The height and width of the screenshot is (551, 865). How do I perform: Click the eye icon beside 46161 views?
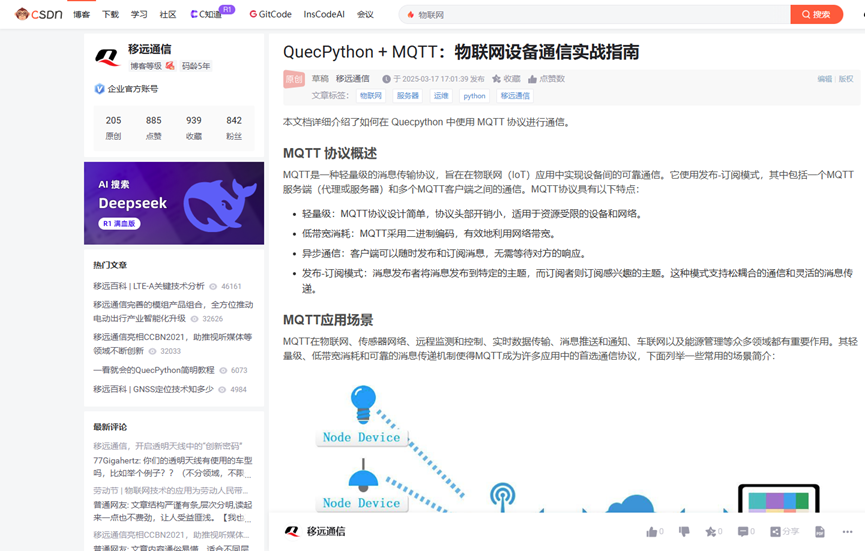(x=213, y=287)
